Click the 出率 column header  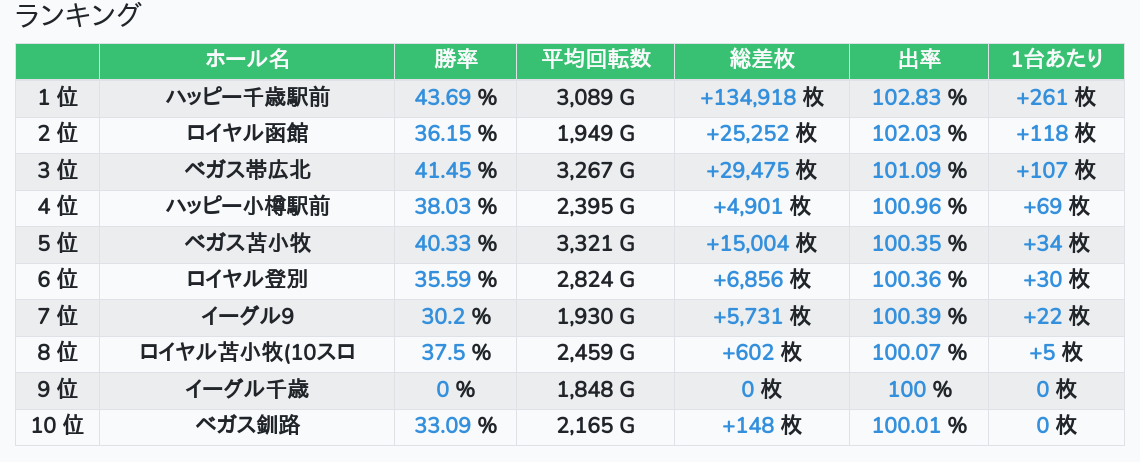(919, 60)
